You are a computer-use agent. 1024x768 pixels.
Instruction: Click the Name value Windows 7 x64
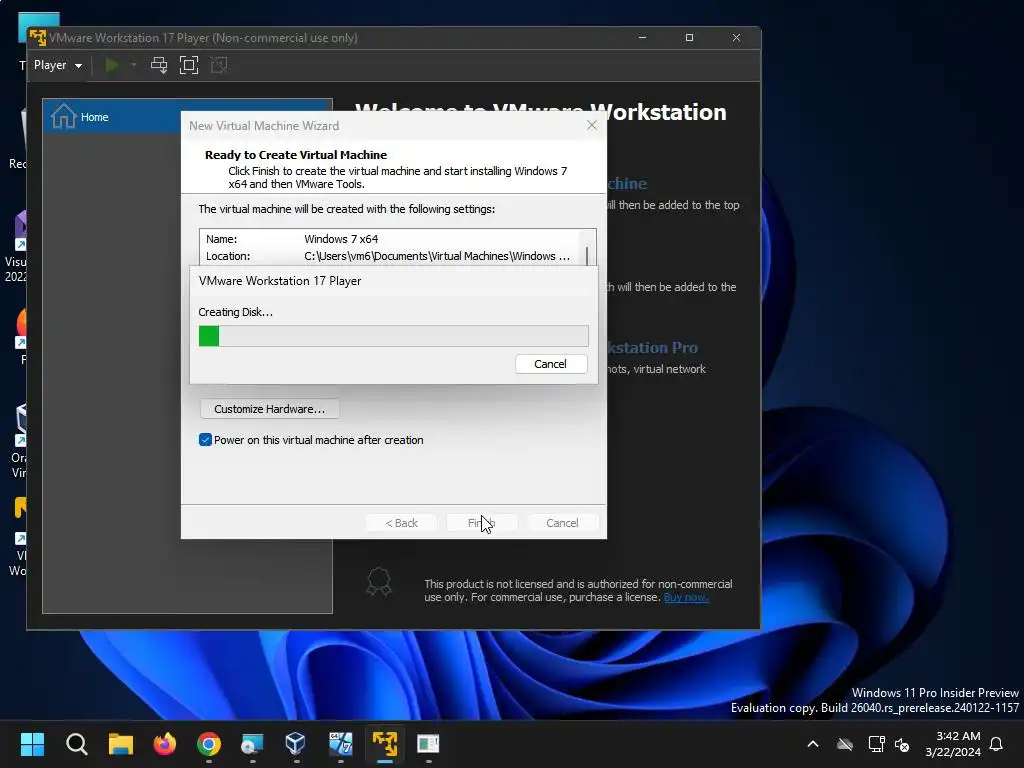pos(341,239)
